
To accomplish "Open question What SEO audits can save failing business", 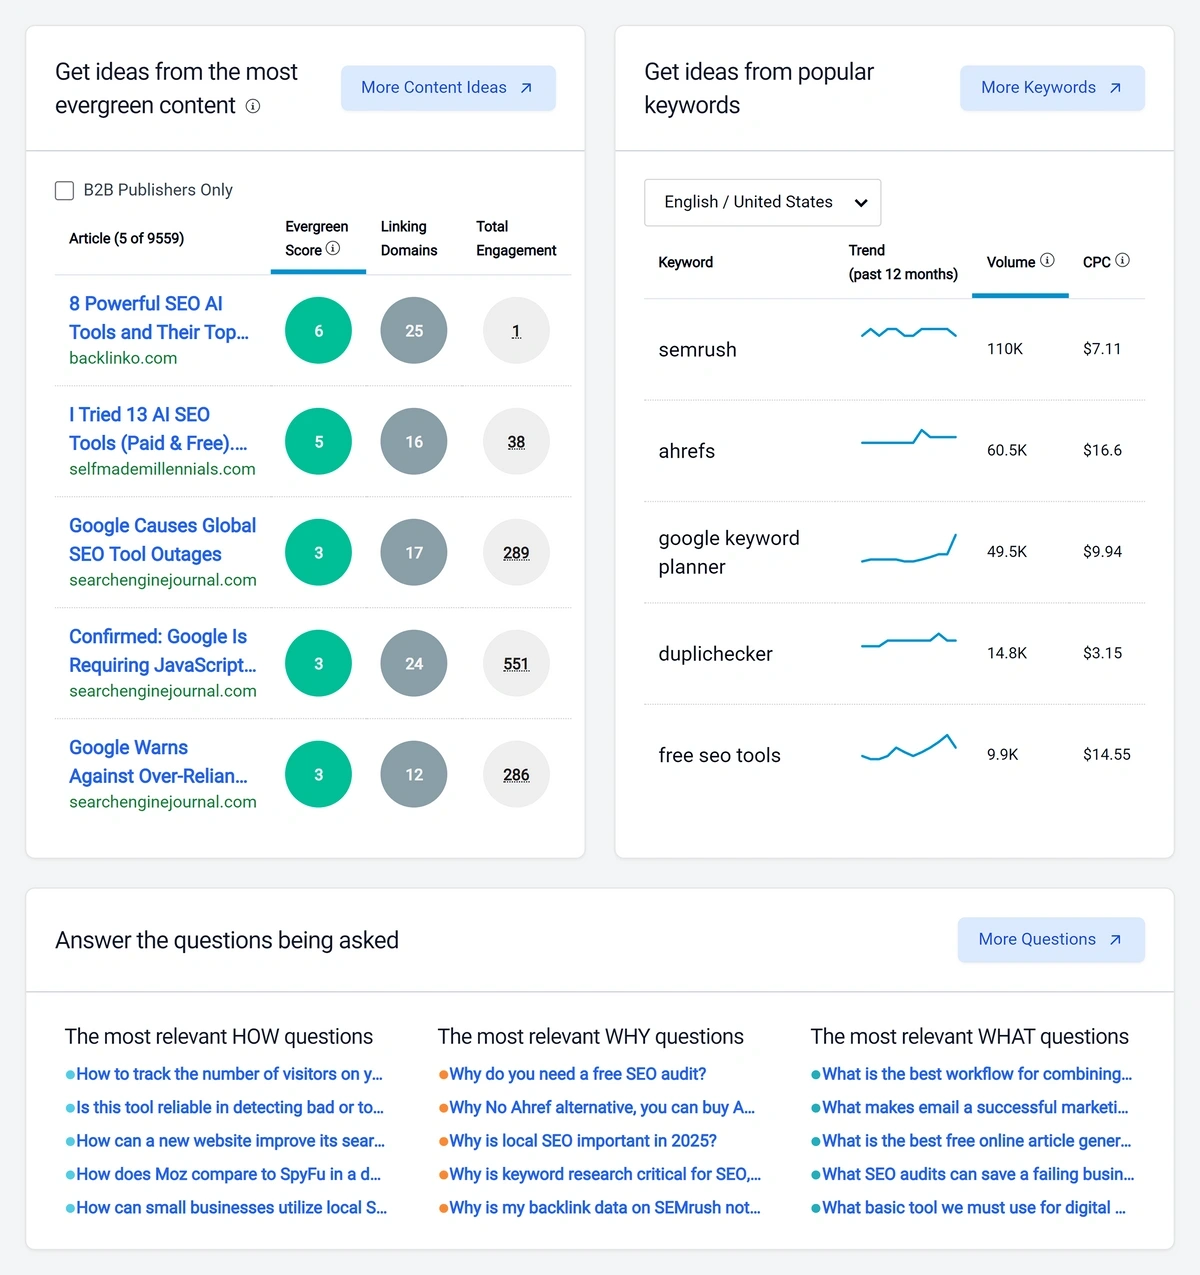I will pyautogui.click(x=978, y=1174).
